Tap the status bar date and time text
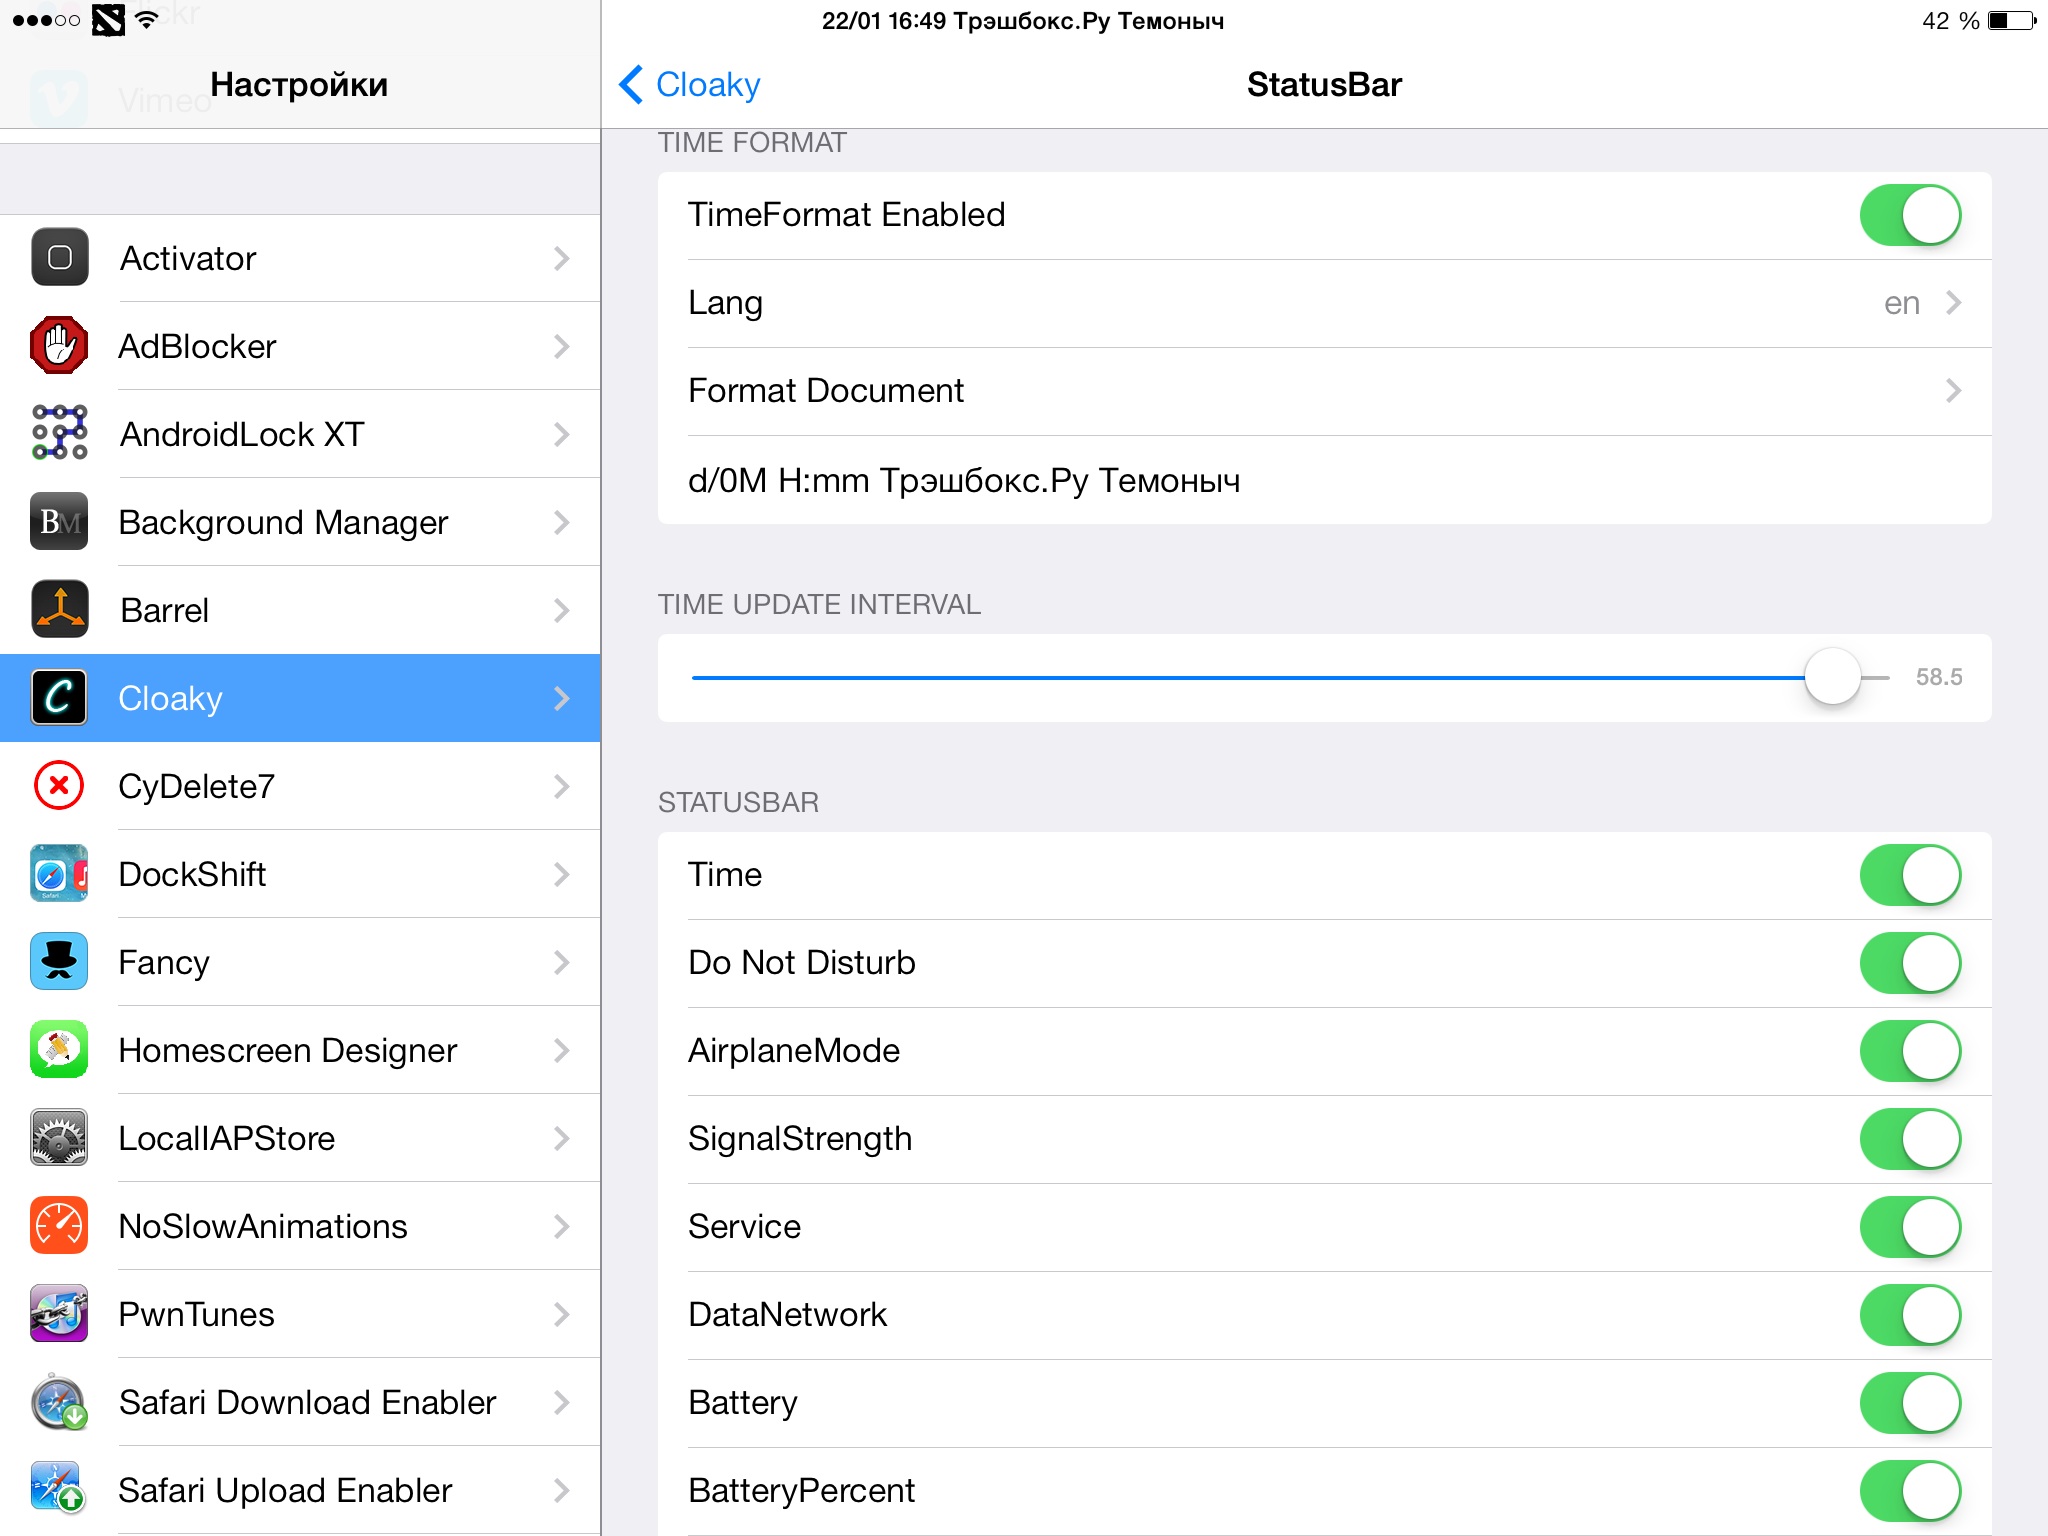 [1022, 21]
